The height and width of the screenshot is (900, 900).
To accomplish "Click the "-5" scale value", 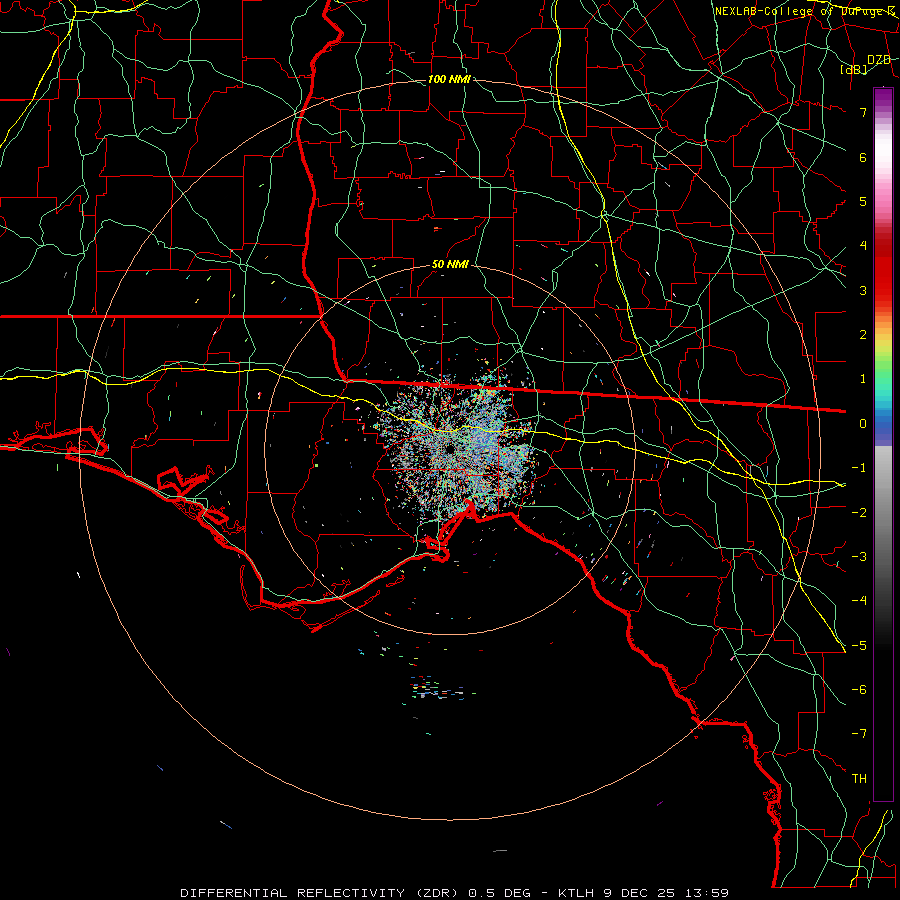I will point(859,646).
